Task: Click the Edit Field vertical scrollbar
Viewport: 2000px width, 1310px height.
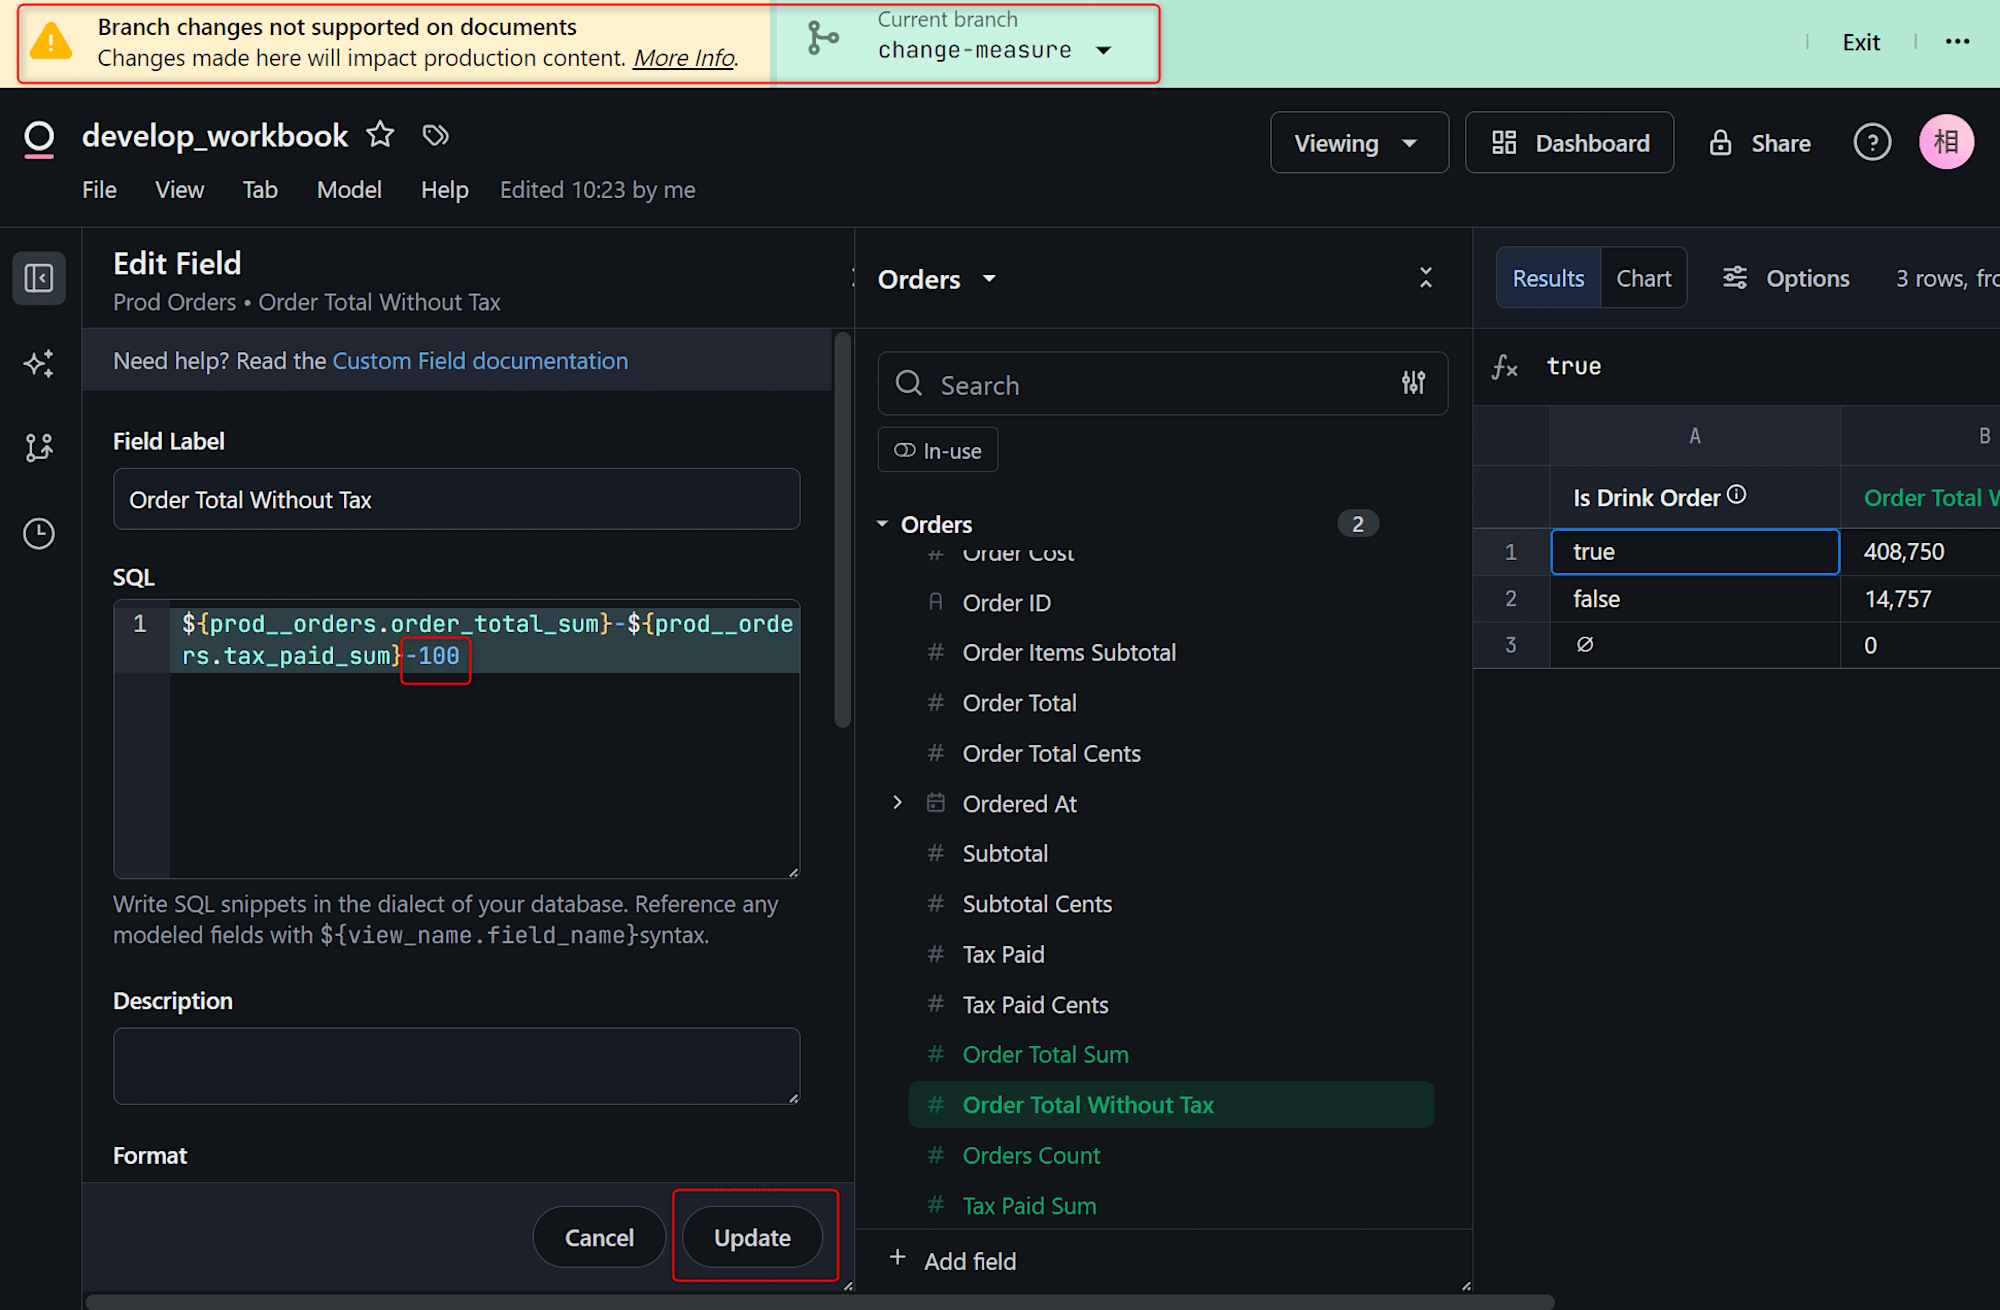Action: pyautogui.click(x=843, y=530)
